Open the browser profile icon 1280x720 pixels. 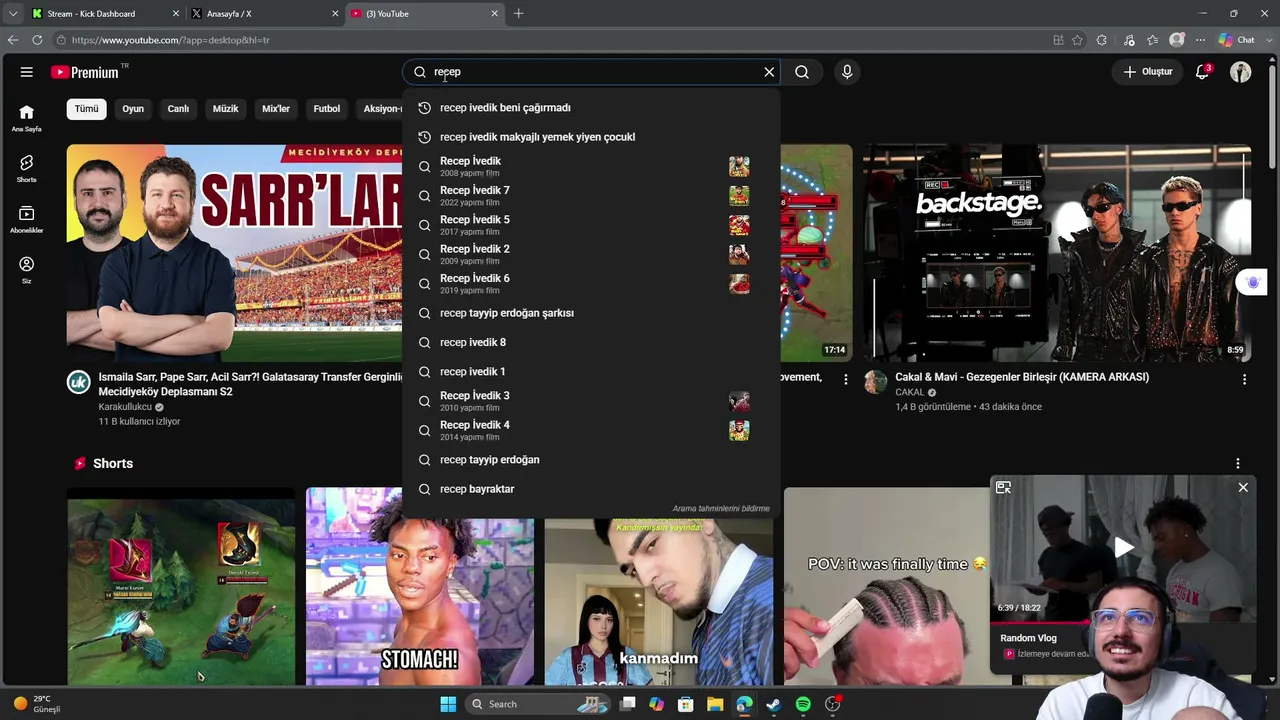tap(1177, 40)
